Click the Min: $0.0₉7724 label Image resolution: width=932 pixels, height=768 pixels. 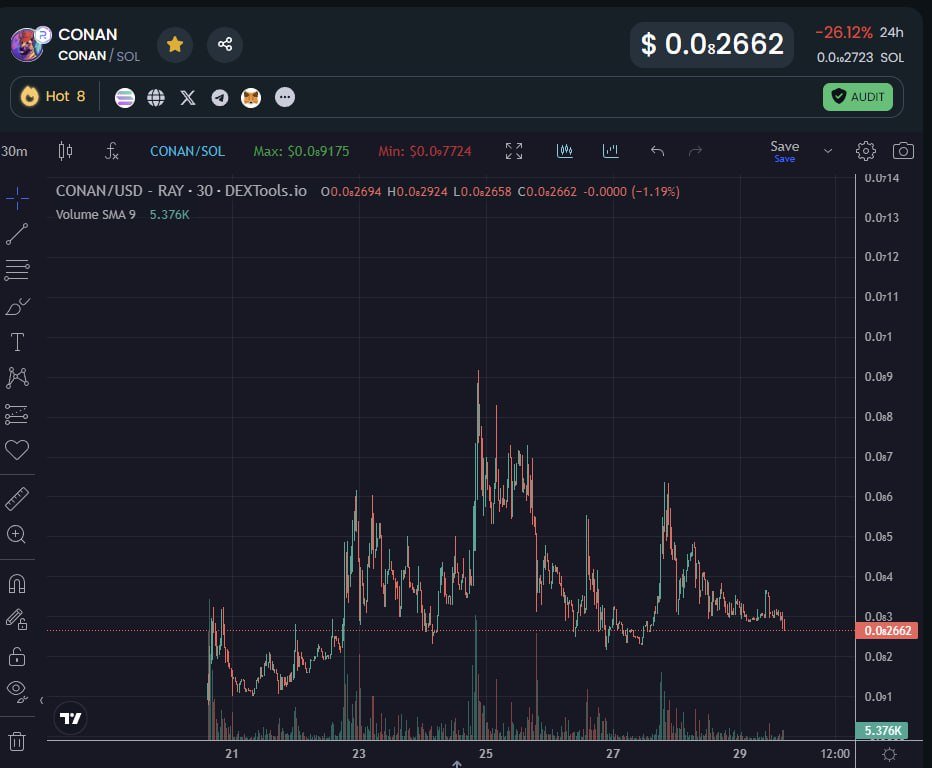(424, 151)
